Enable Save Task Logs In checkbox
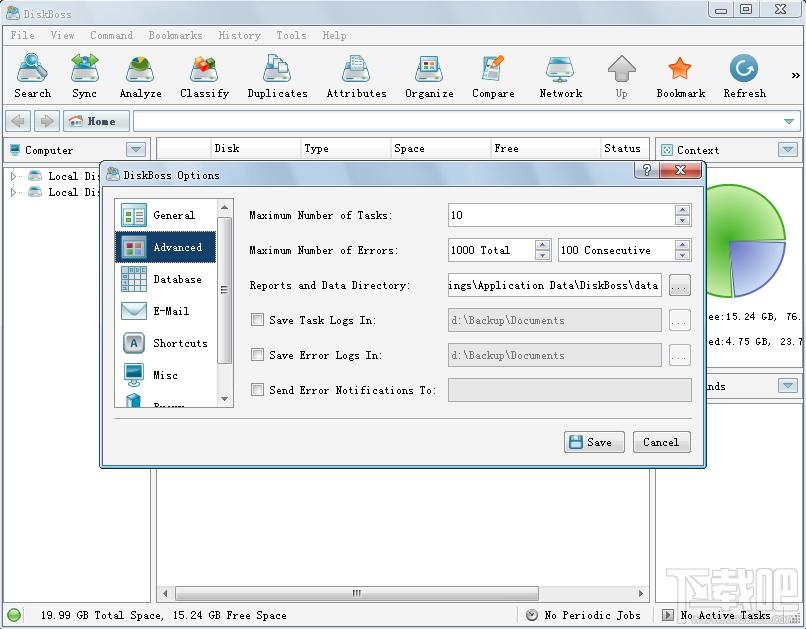Image resolution: width=806 pixels, height=629 pixels. (x=257, y=320)
